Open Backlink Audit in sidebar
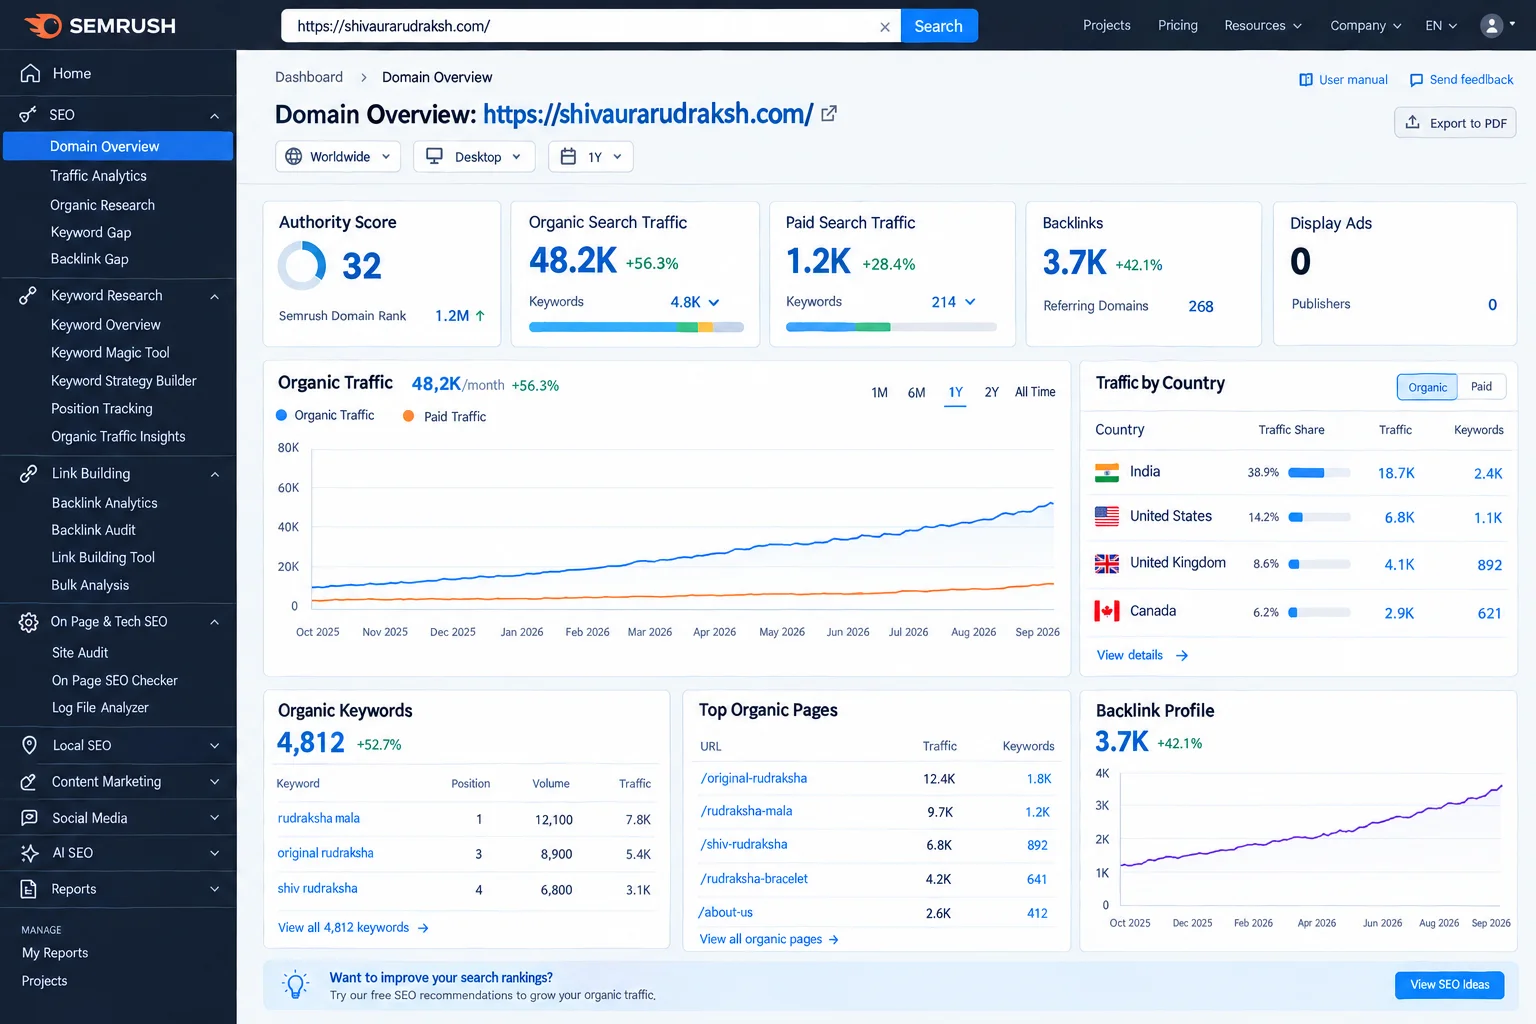The image size is (1536, 1024). pos(93,530)
